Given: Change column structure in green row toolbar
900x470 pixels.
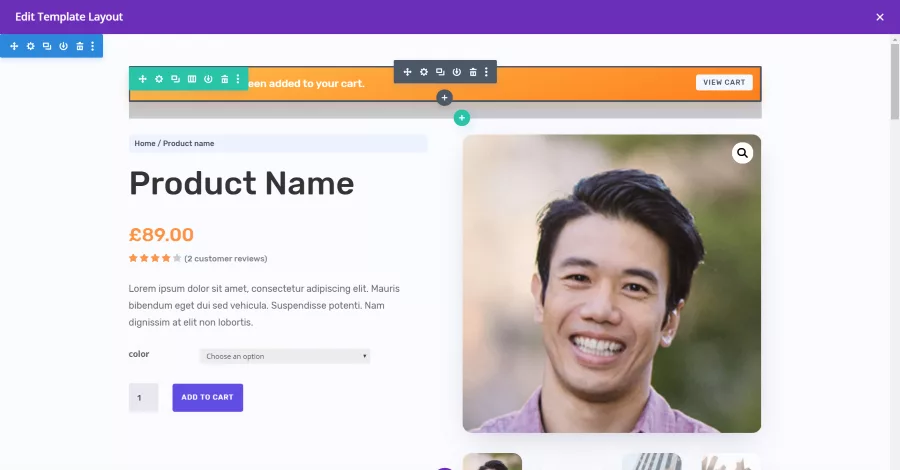Looking at the screenshot, I should pyautogui.click(x=192, y=79).
